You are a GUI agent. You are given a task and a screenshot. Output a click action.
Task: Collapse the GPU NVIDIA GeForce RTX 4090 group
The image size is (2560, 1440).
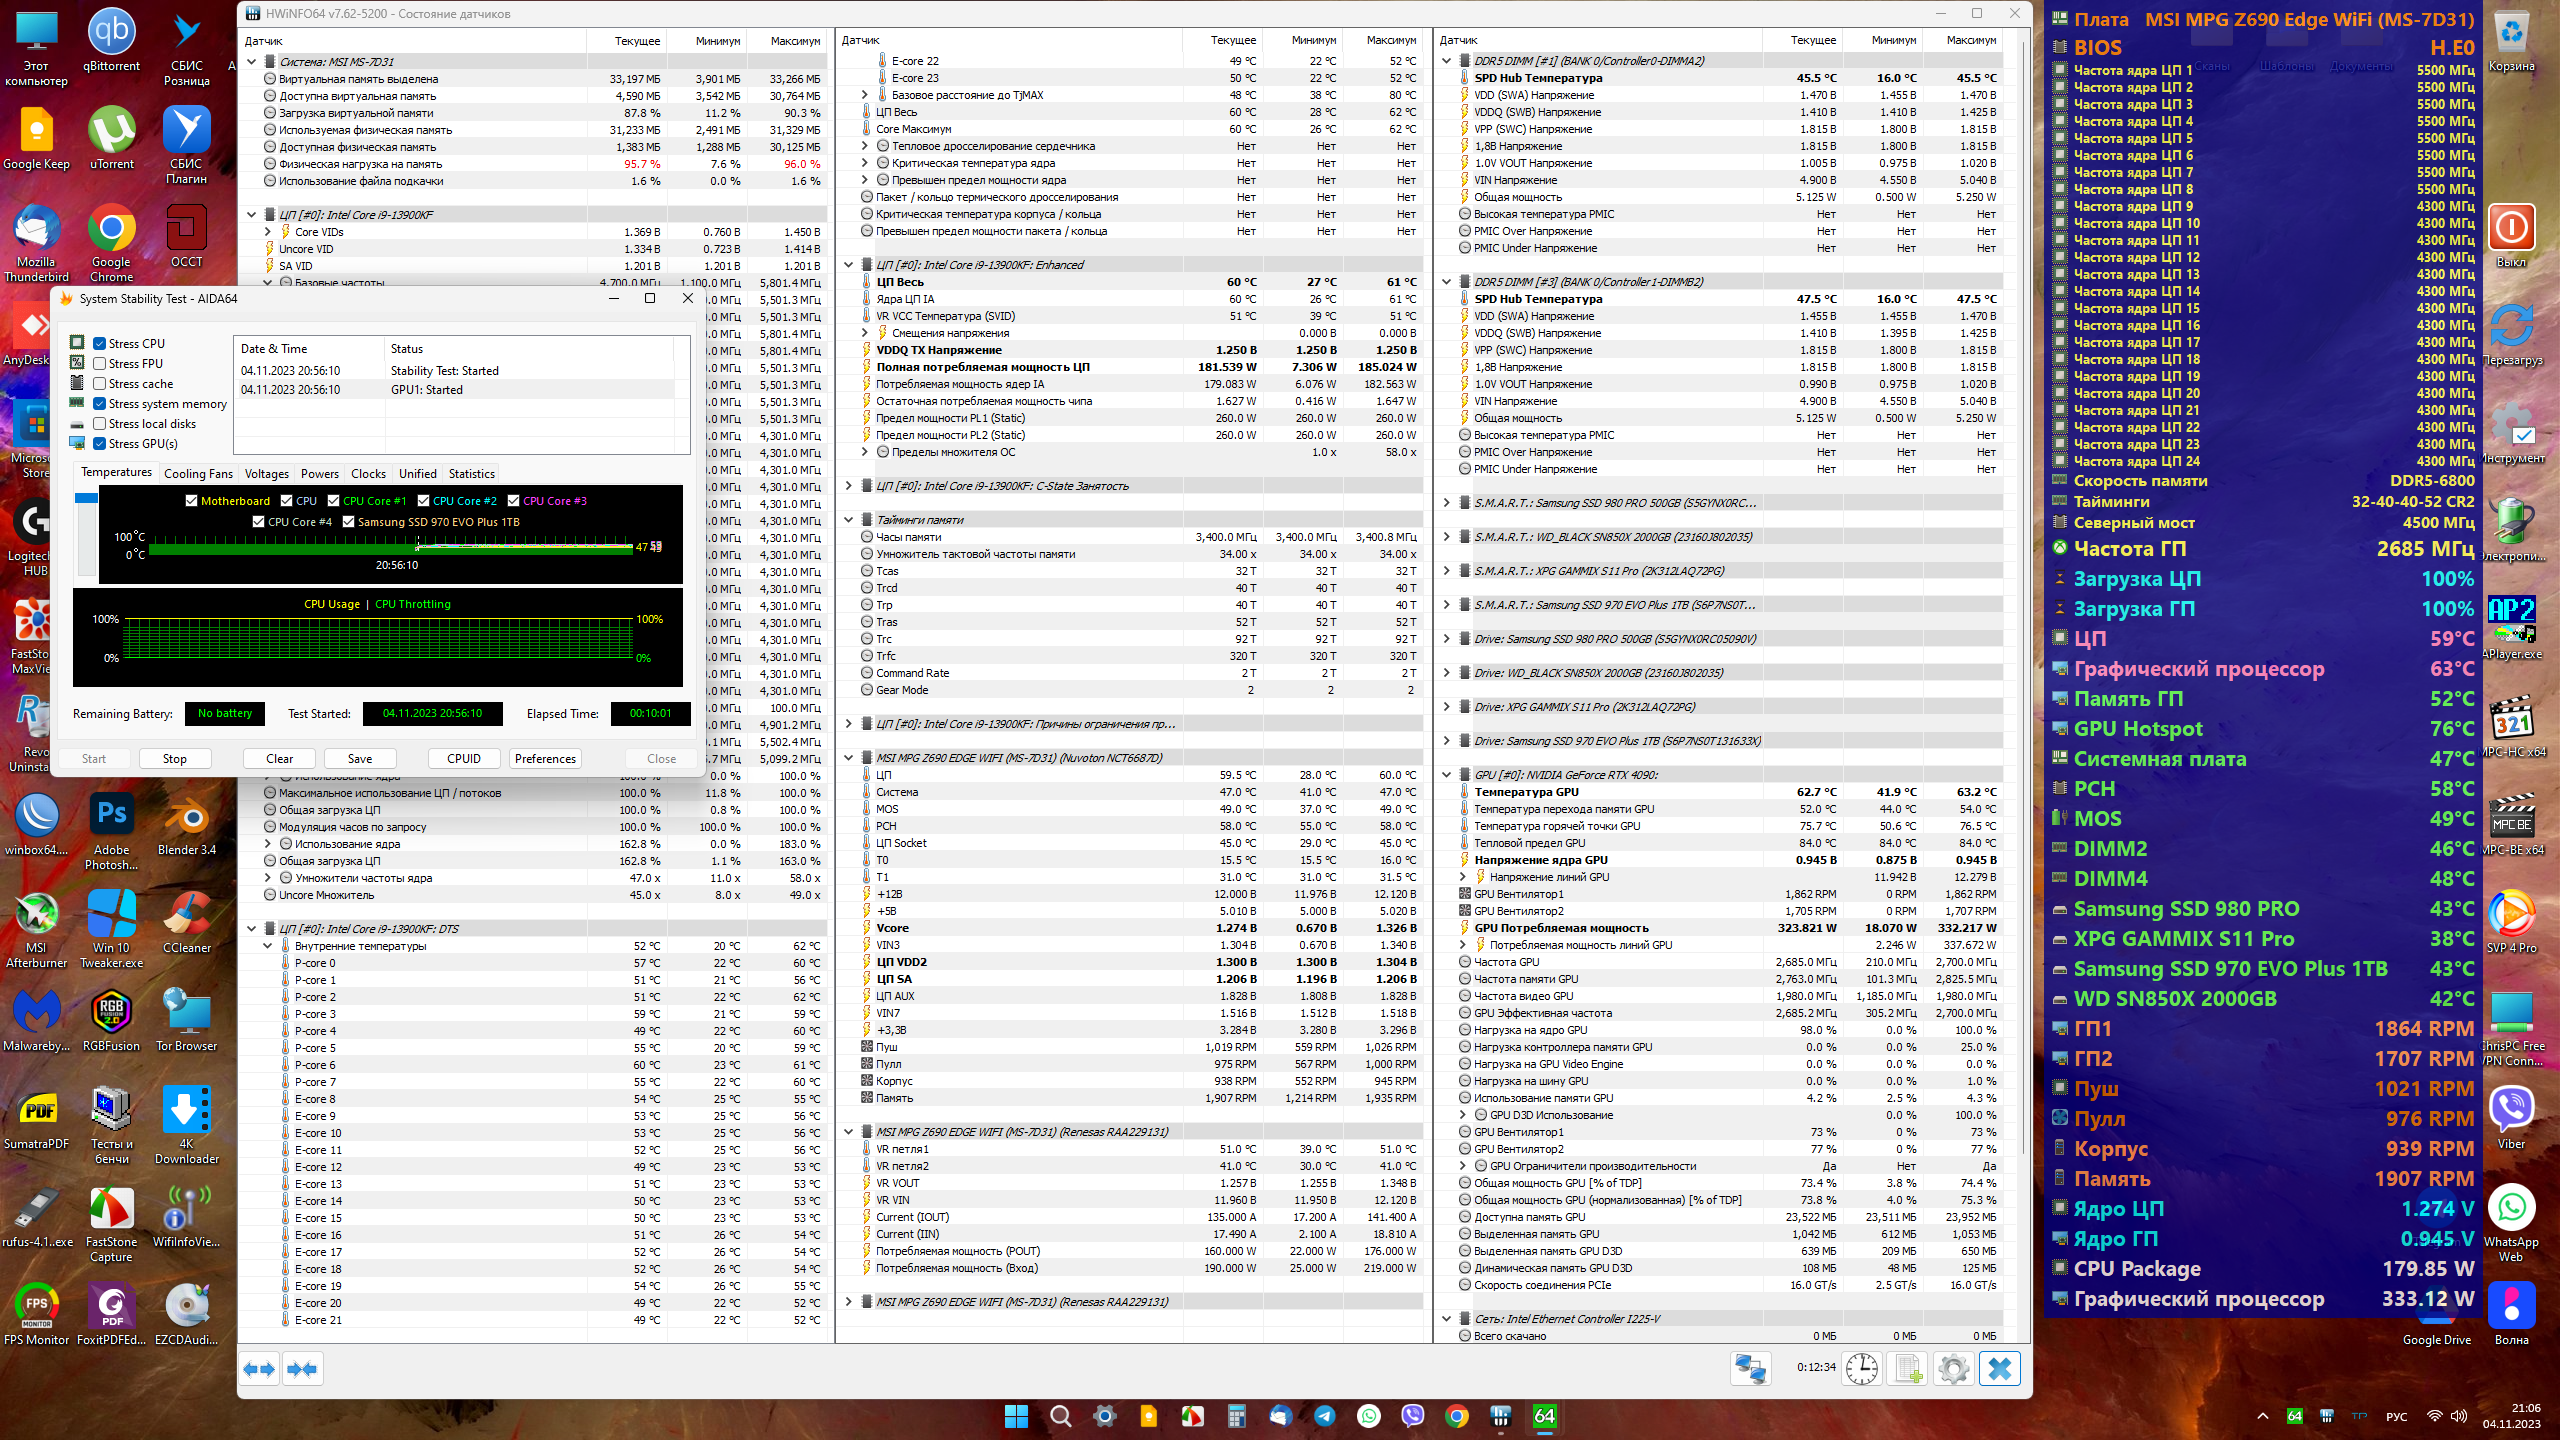(1446, 775)
